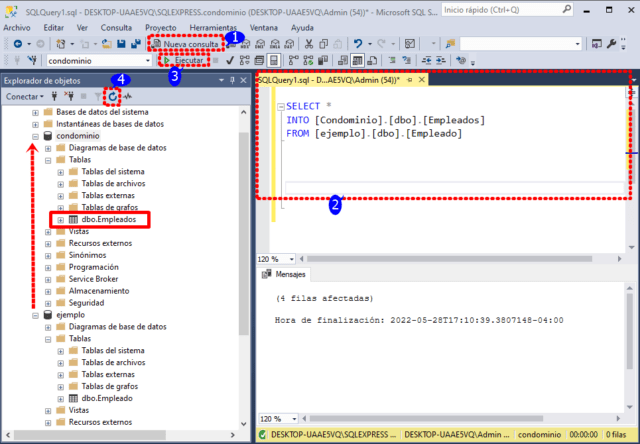Click the Decrease Indent icon
This screenshot has width=640, height=444.
(427, 60)
